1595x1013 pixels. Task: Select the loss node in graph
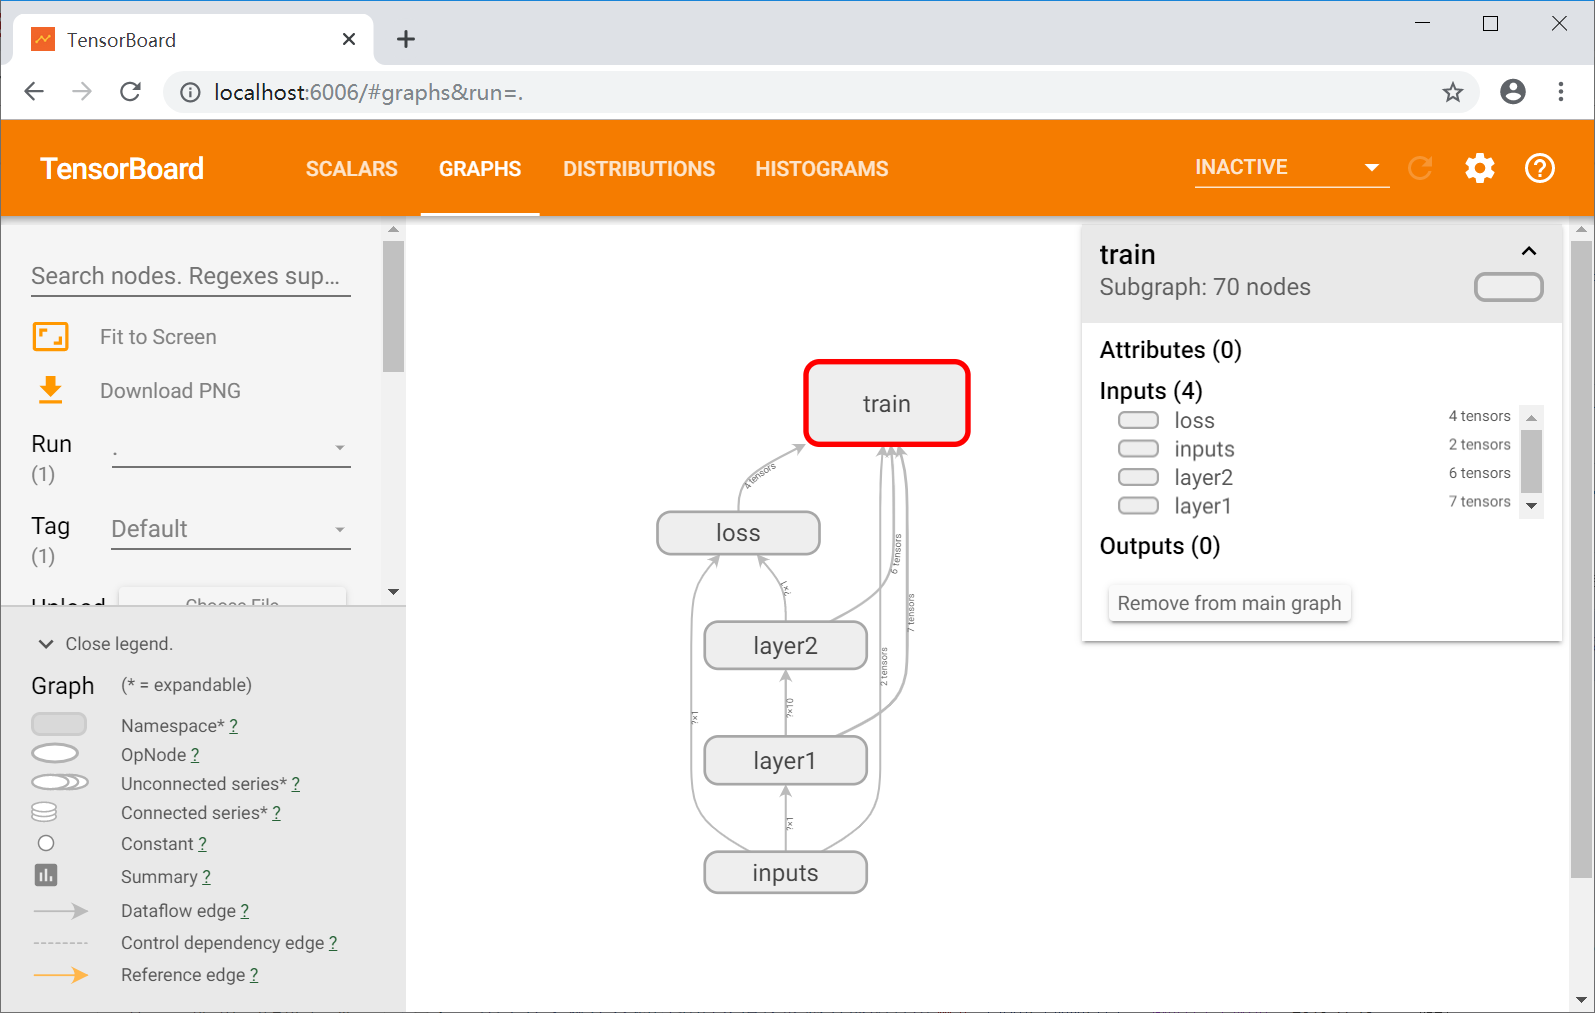click(x=738, y=533)
